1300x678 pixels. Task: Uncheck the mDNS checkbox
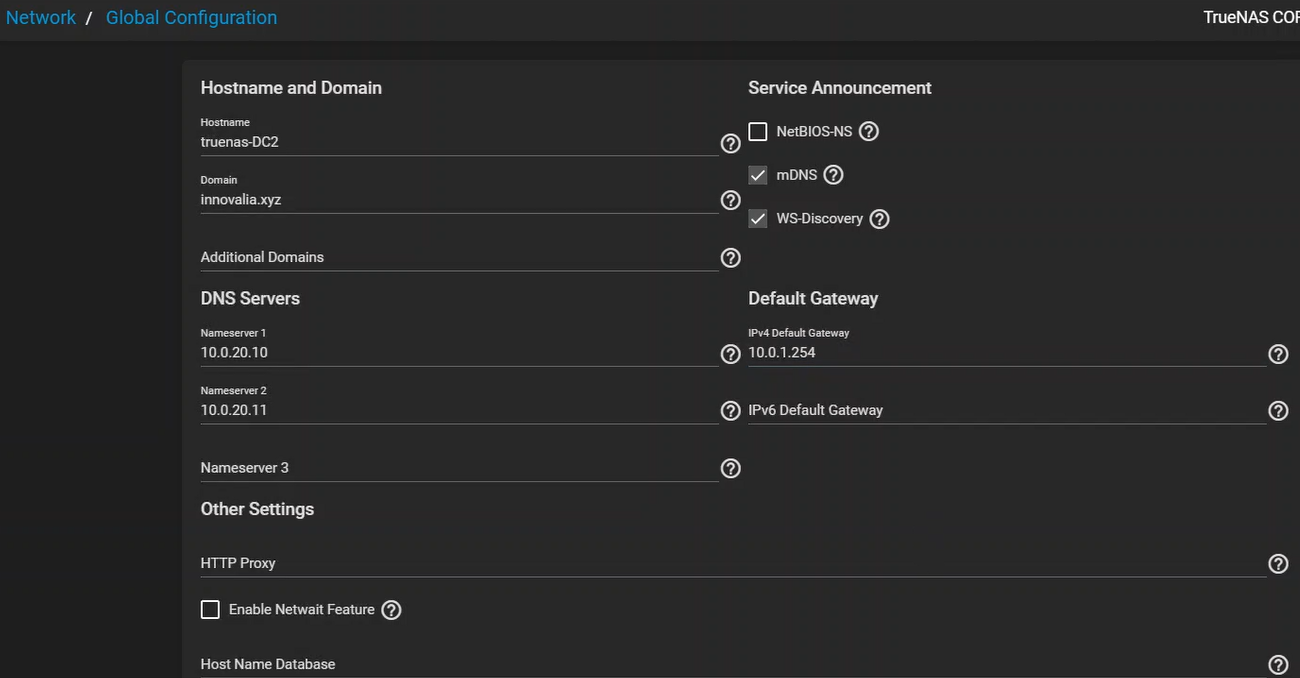[x=758, y=175]
